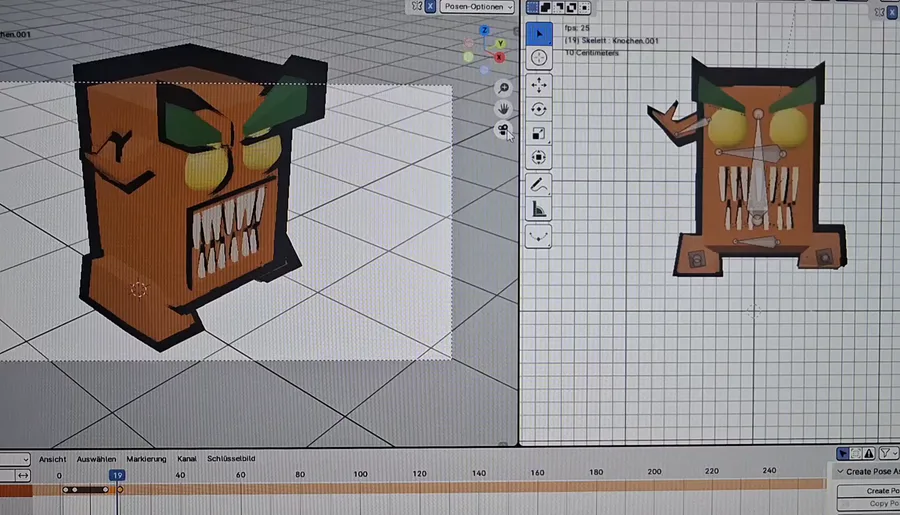Screen dimensions: 900x515
Task: Select the Select Box tool
Action: 538,34
